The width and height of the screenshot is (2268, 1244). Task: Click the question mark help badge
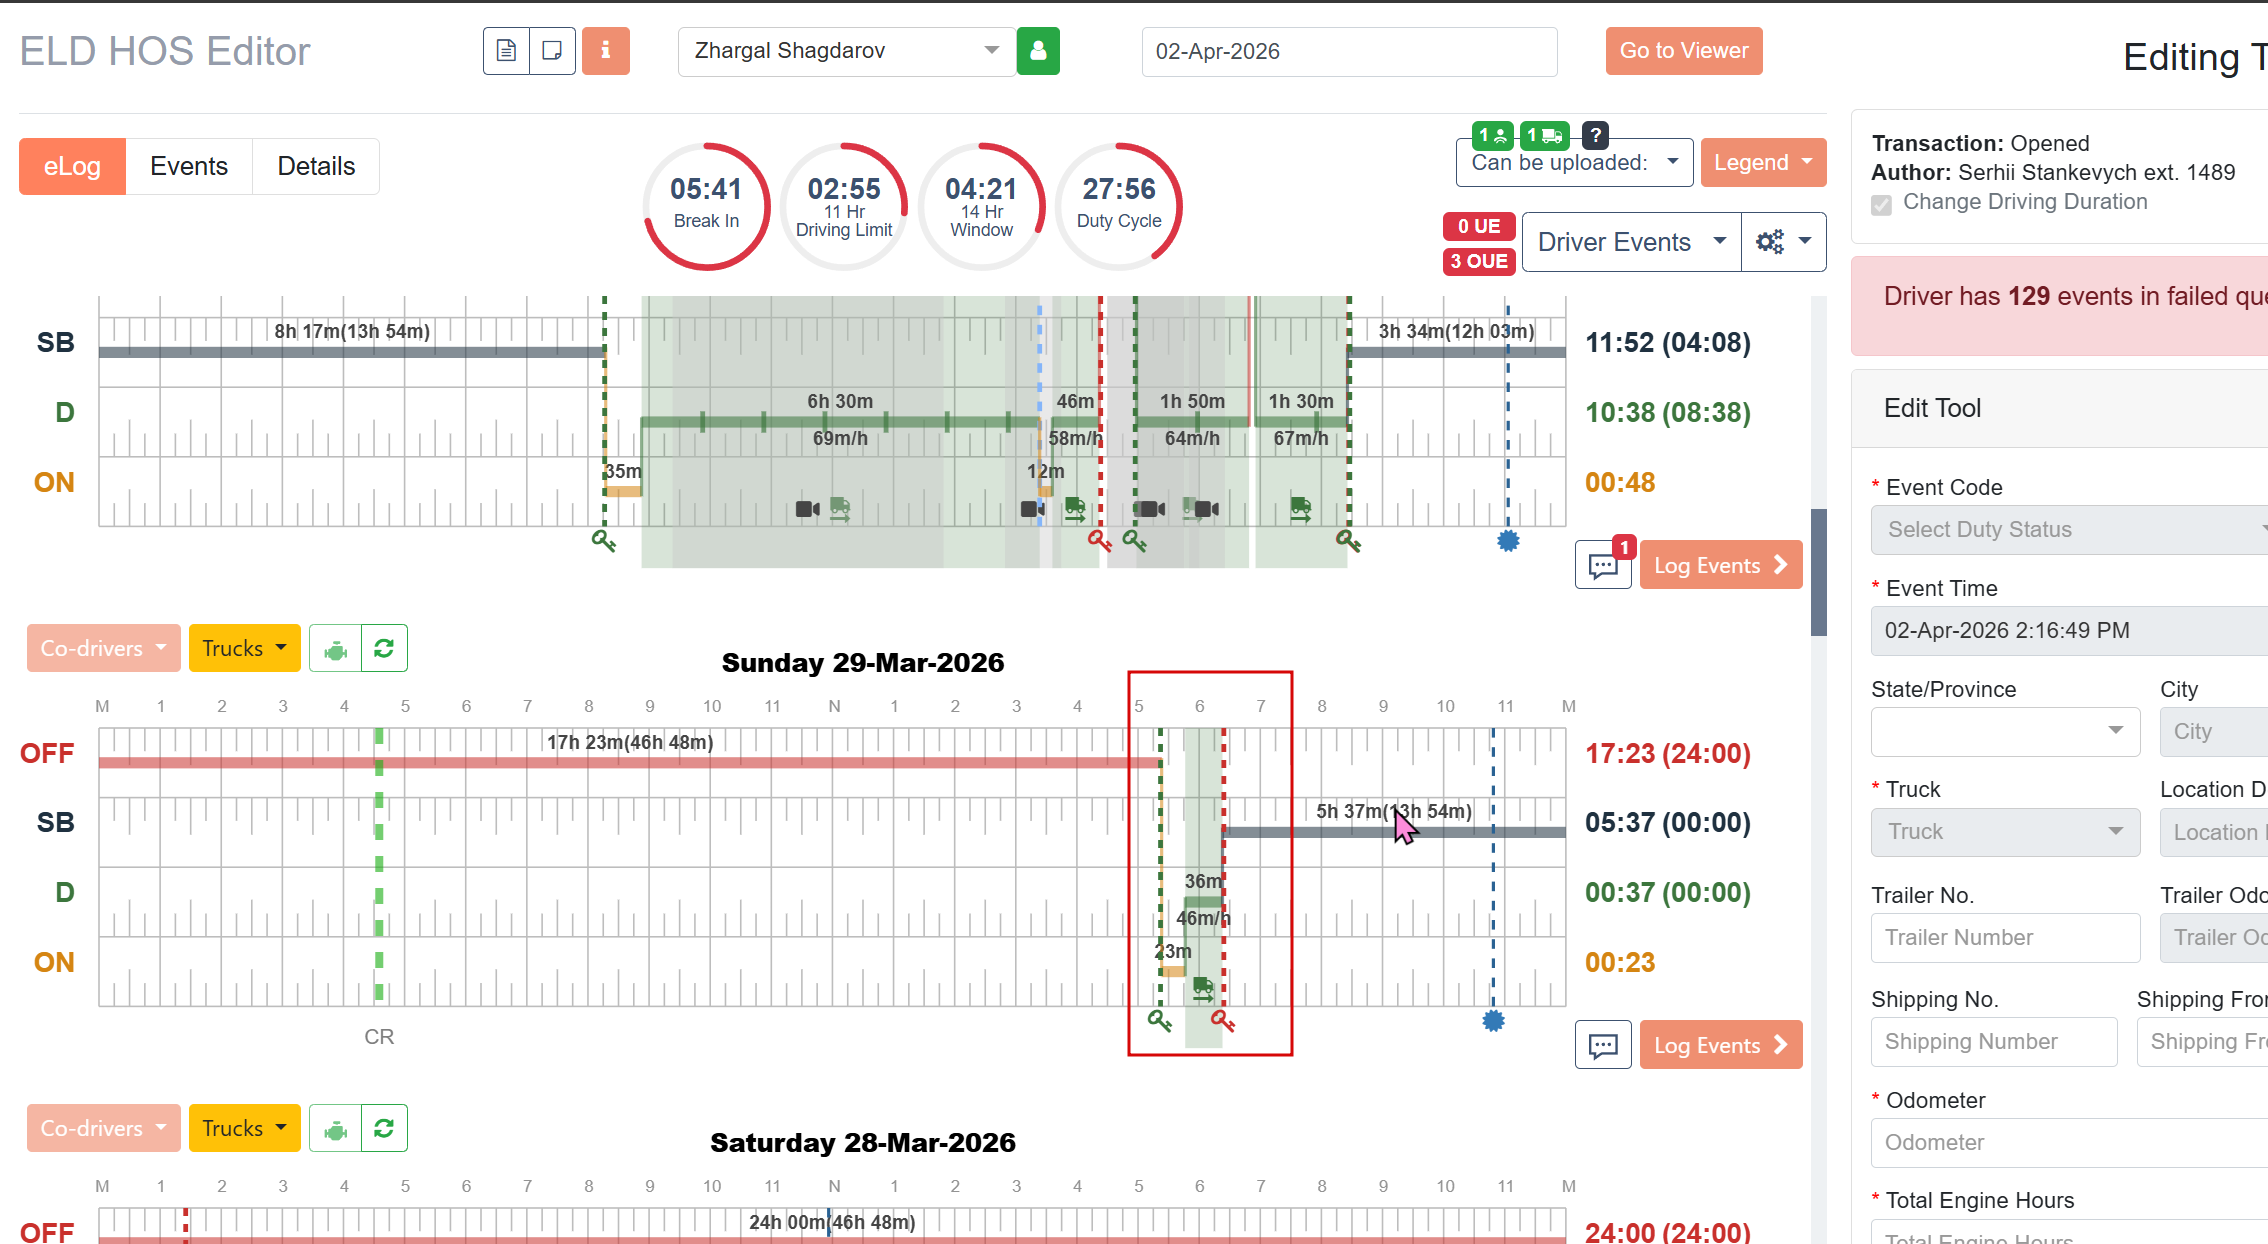pyautogui.click(x=1596, y=134)
